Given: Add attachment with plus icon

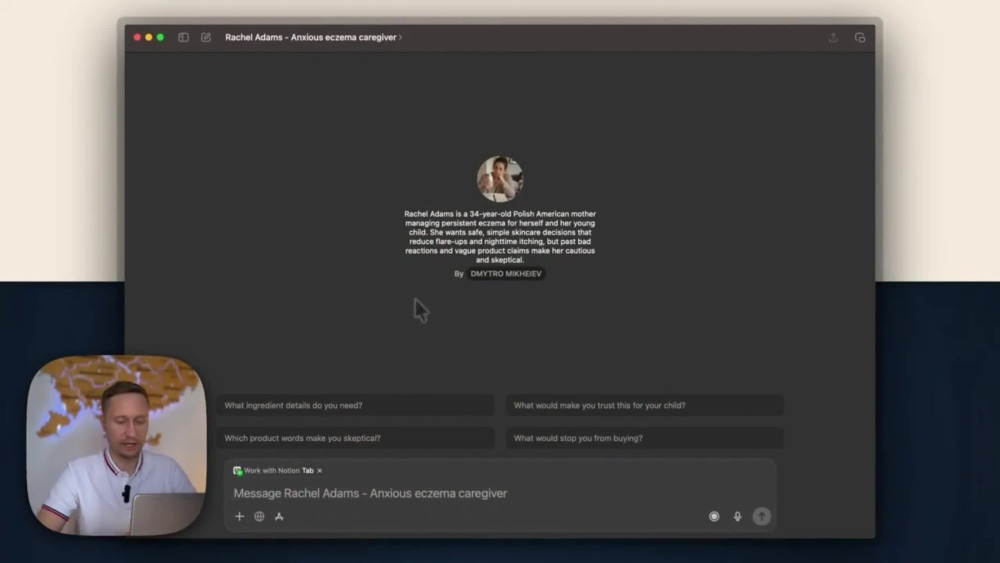Looking at the screenshot, I should click(x=240, y=516).
